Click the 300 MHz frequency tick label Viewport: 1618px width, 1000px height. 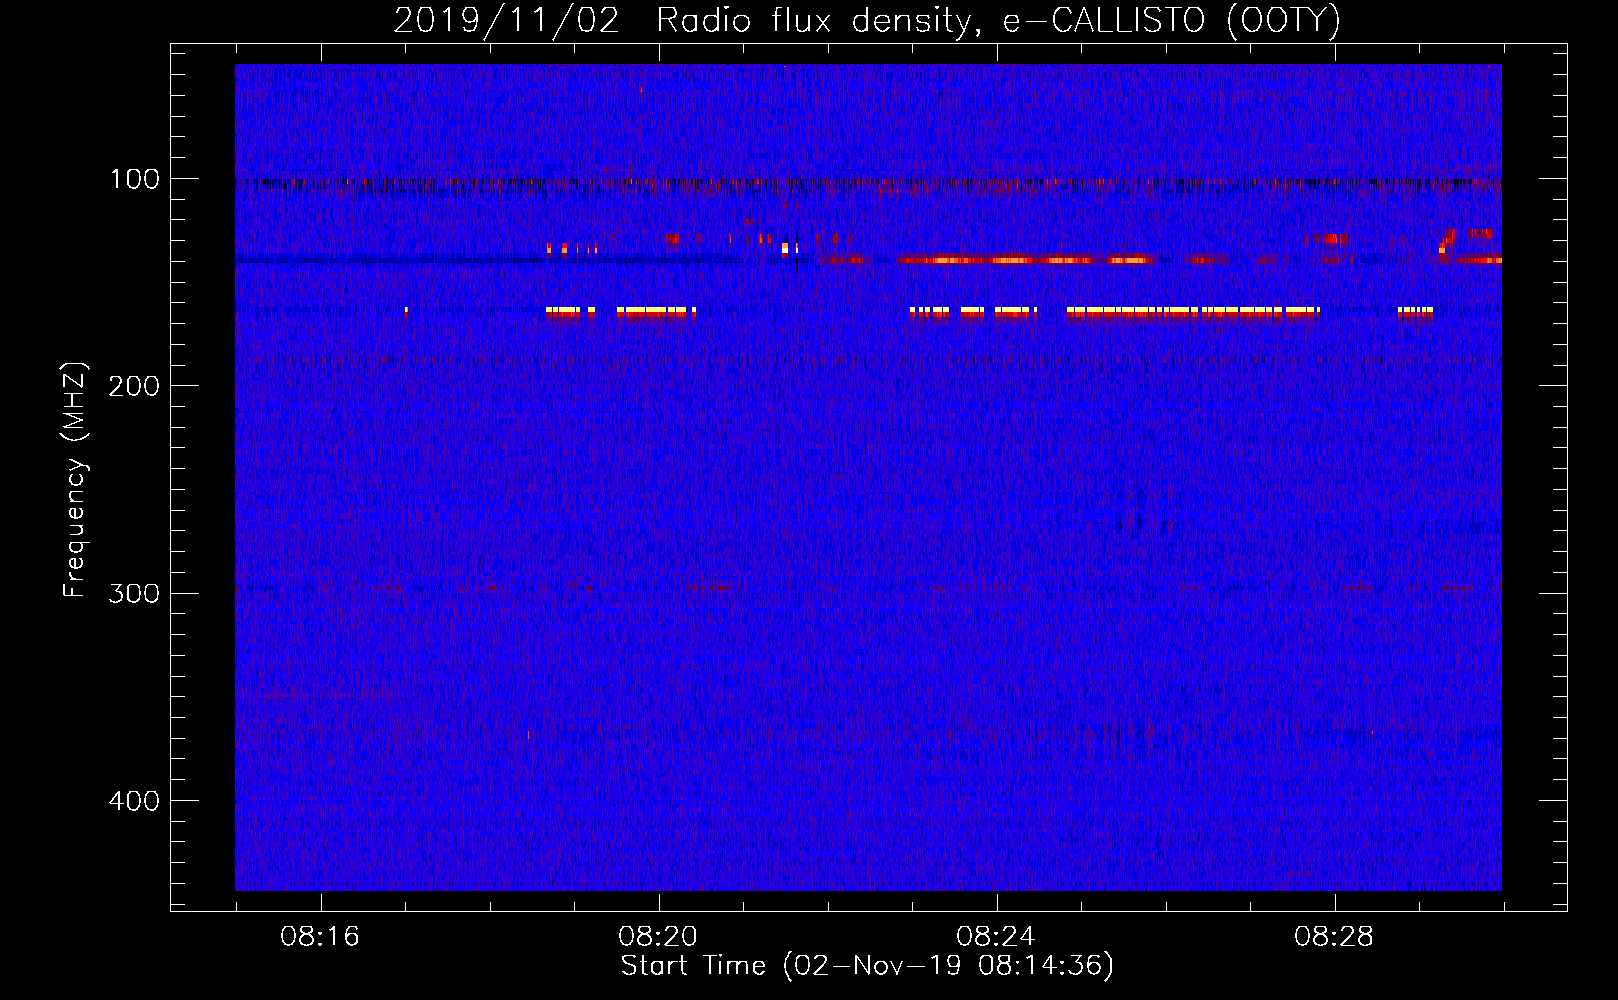point(134,593)
